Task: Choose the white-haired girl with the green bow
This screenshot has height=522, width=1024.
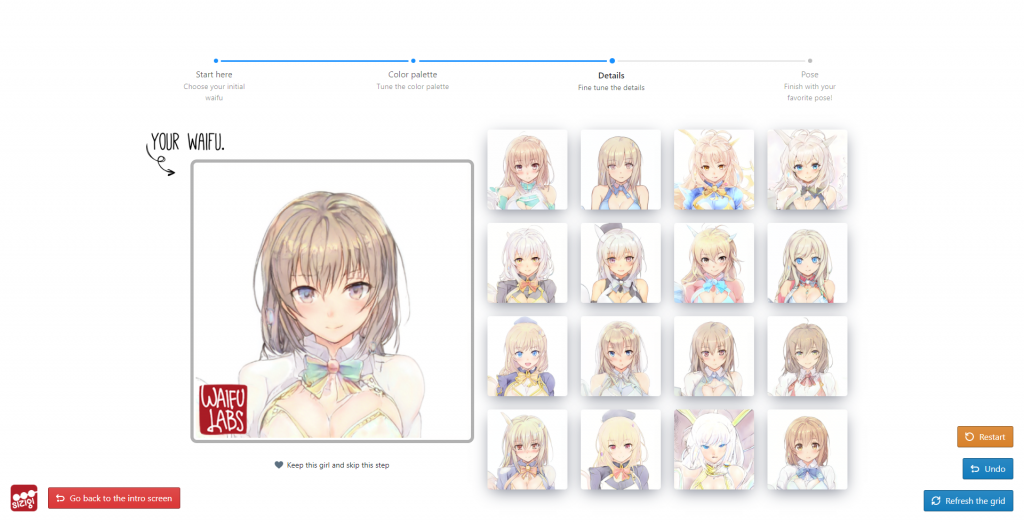Action: coord(807,170)
